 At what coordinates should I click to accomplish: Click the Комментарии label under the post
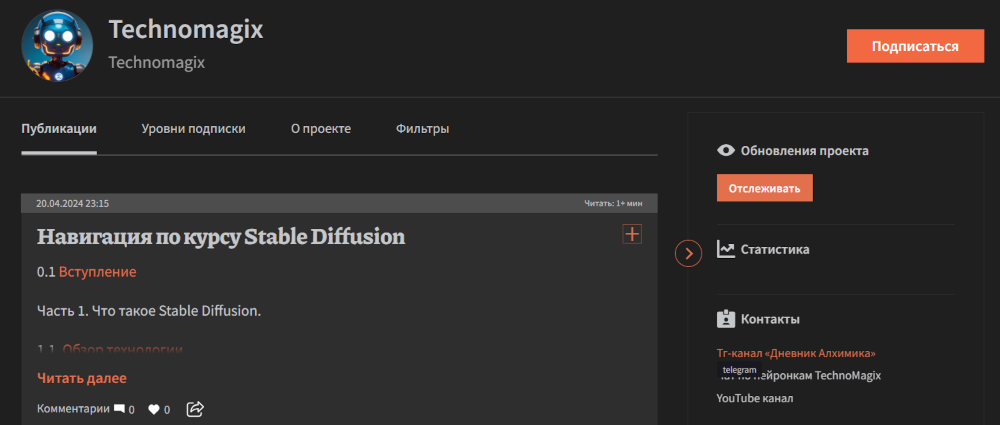[x=73, y=409]
